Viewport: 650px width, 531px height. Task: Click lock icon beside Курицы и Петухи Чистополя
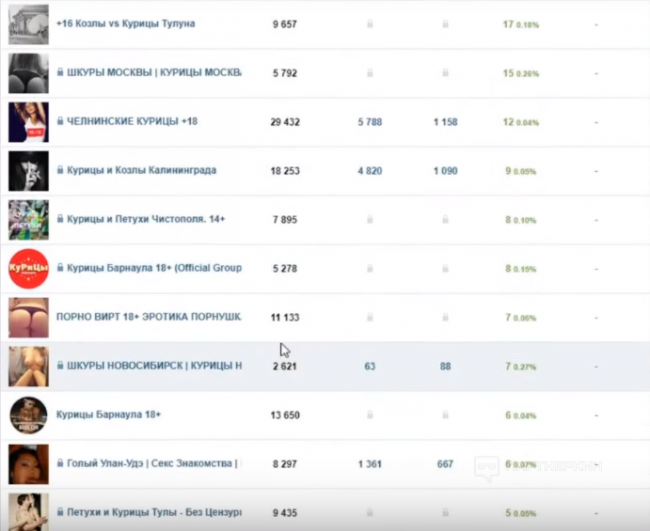61,219
